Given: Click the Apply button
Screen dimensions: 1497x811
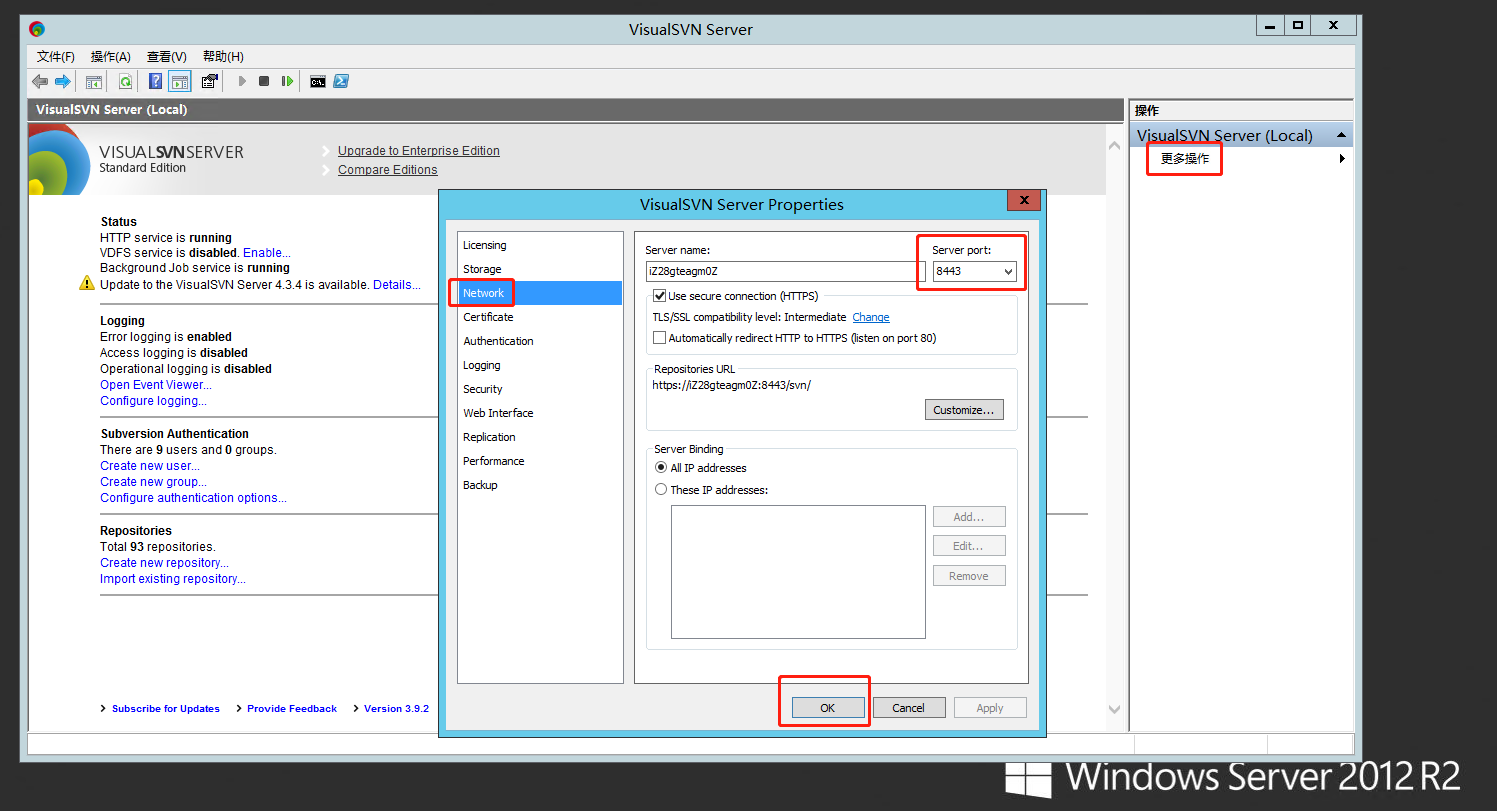Looking at the screenshot, I should tap(990, 708).
